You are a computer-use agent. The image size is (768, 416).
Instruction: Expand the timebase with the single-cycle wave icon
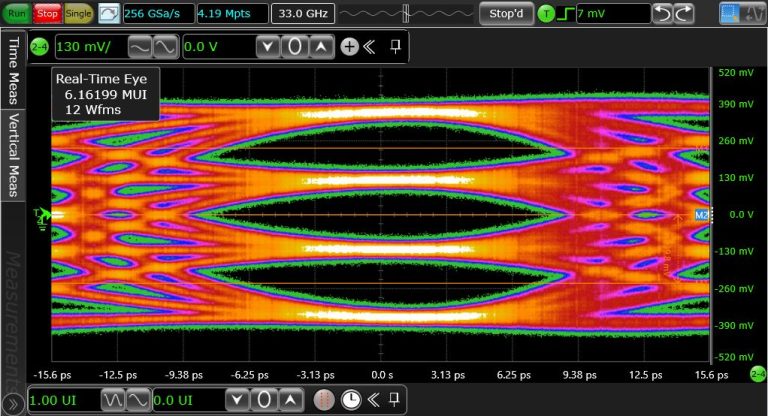pos(138,400)
